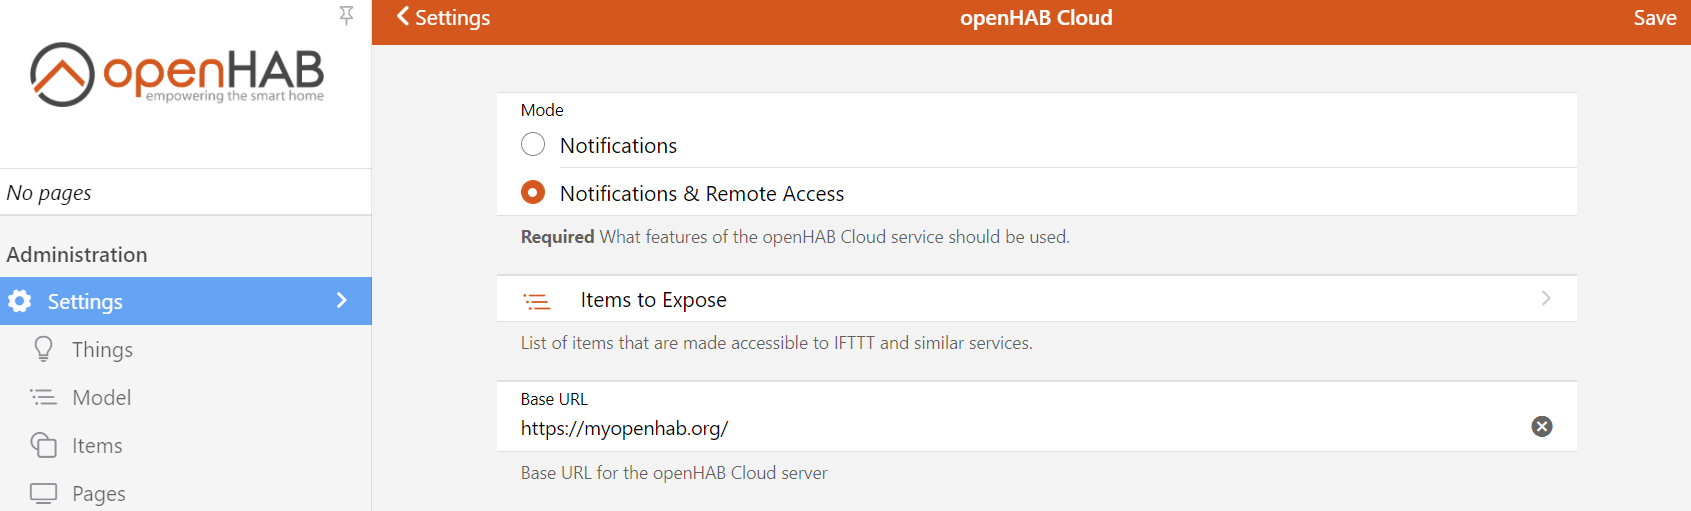Viewport: 1691px width, 511px height.
Task: Expand Items to Expose with the right chevron
Action: tap(1545, 299)
